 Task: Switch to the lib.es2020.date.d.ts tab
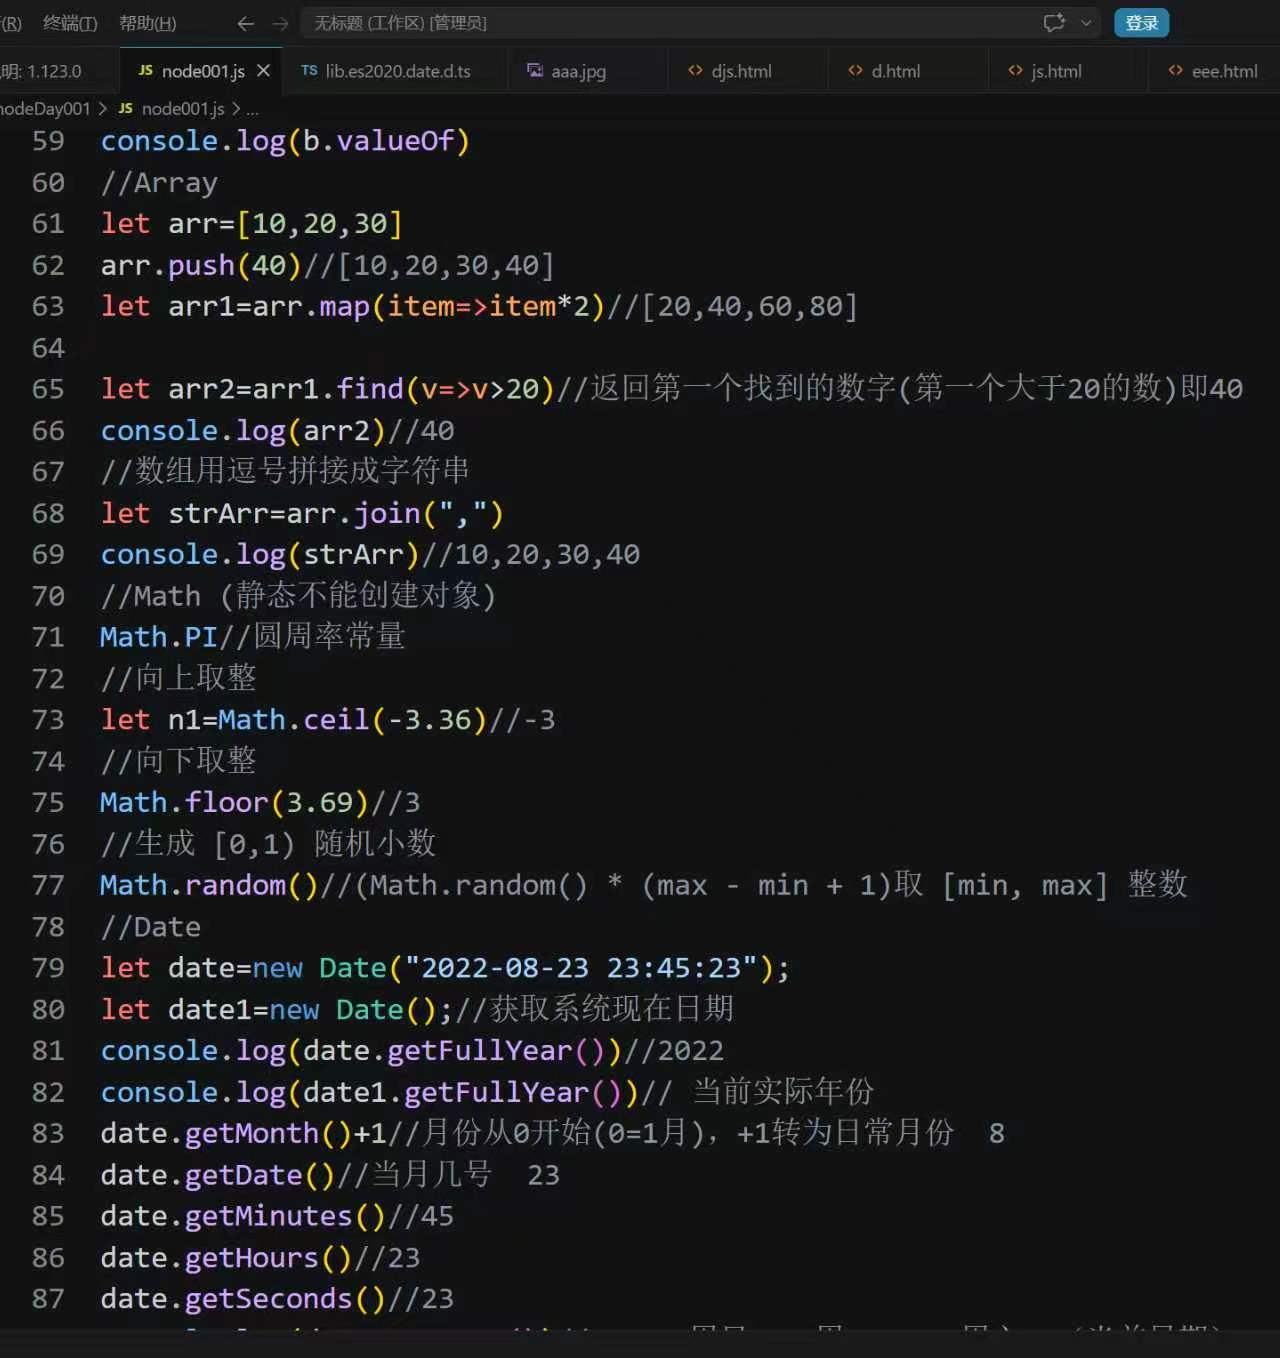[x=397, y=71]
